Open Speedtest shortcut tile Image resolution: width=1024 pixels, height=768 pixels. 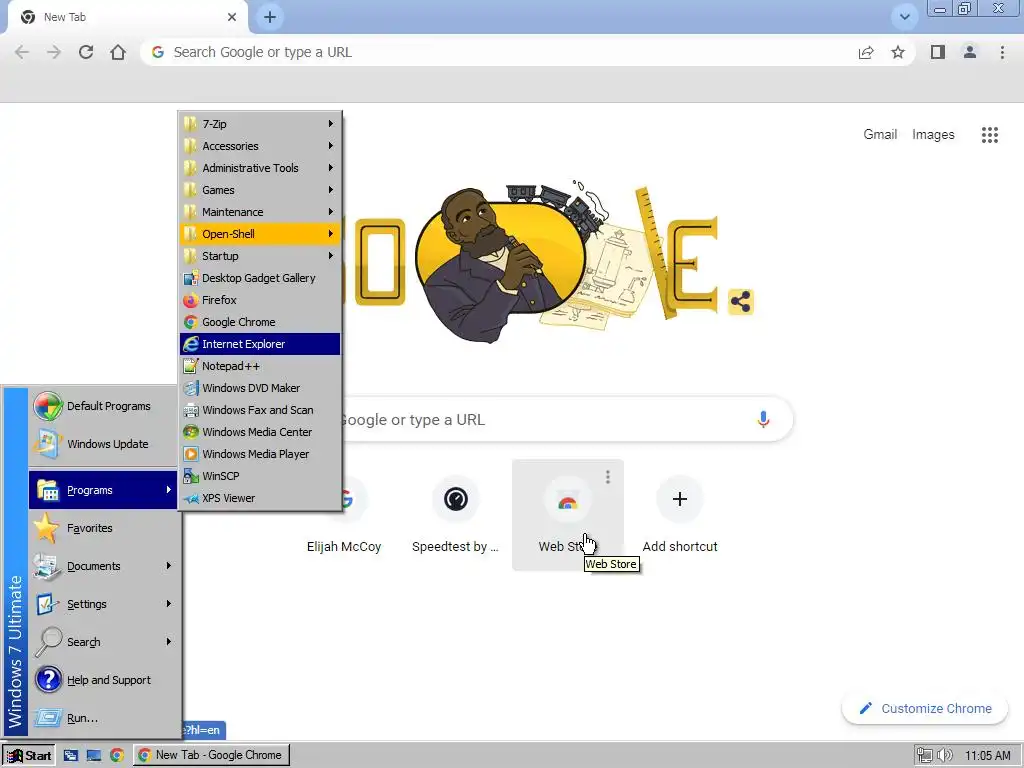[455, 515]
